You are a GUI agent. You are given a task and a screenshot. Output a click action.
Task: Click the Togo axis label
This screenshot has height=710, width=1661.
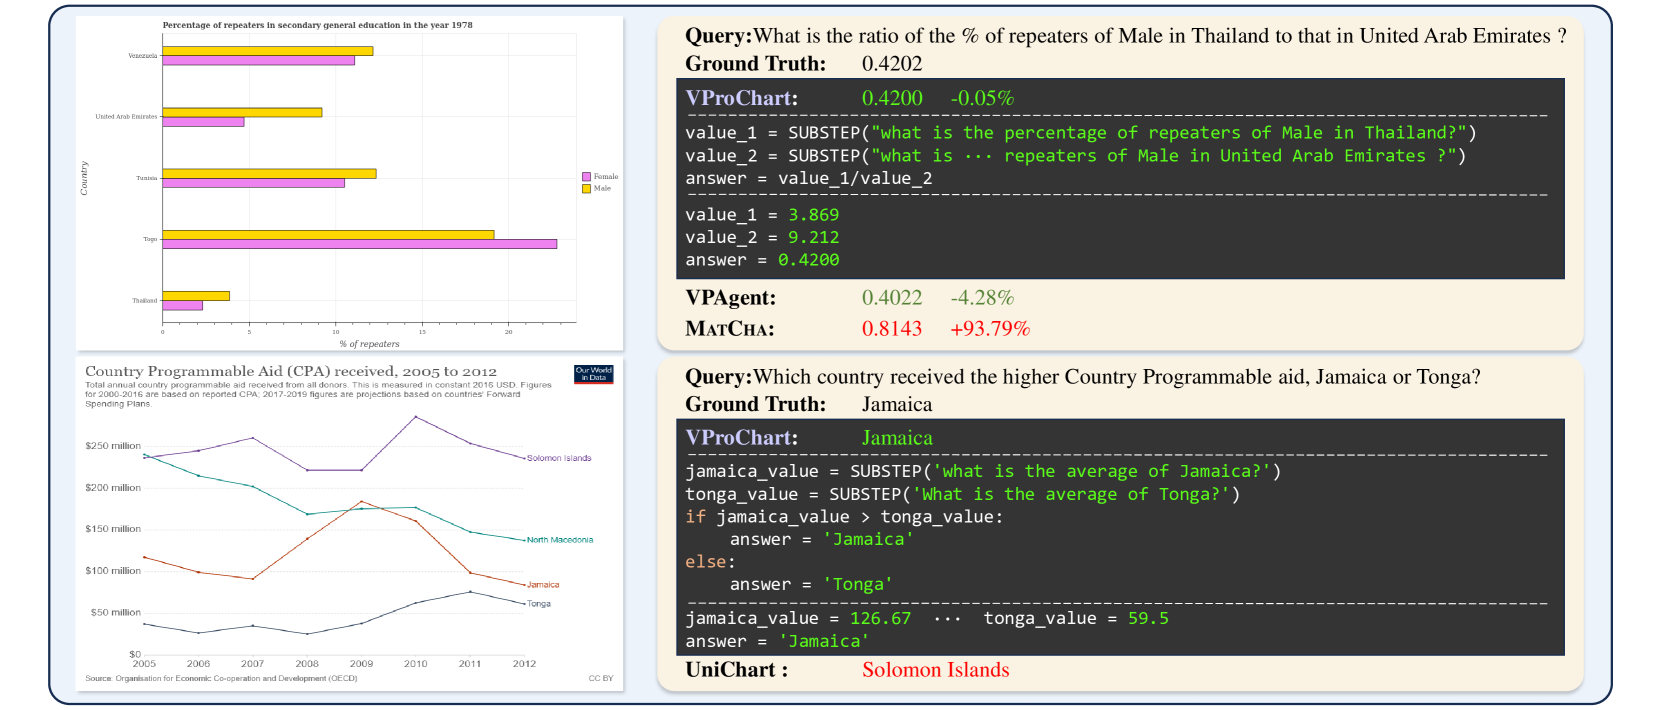tap(150, 239)
